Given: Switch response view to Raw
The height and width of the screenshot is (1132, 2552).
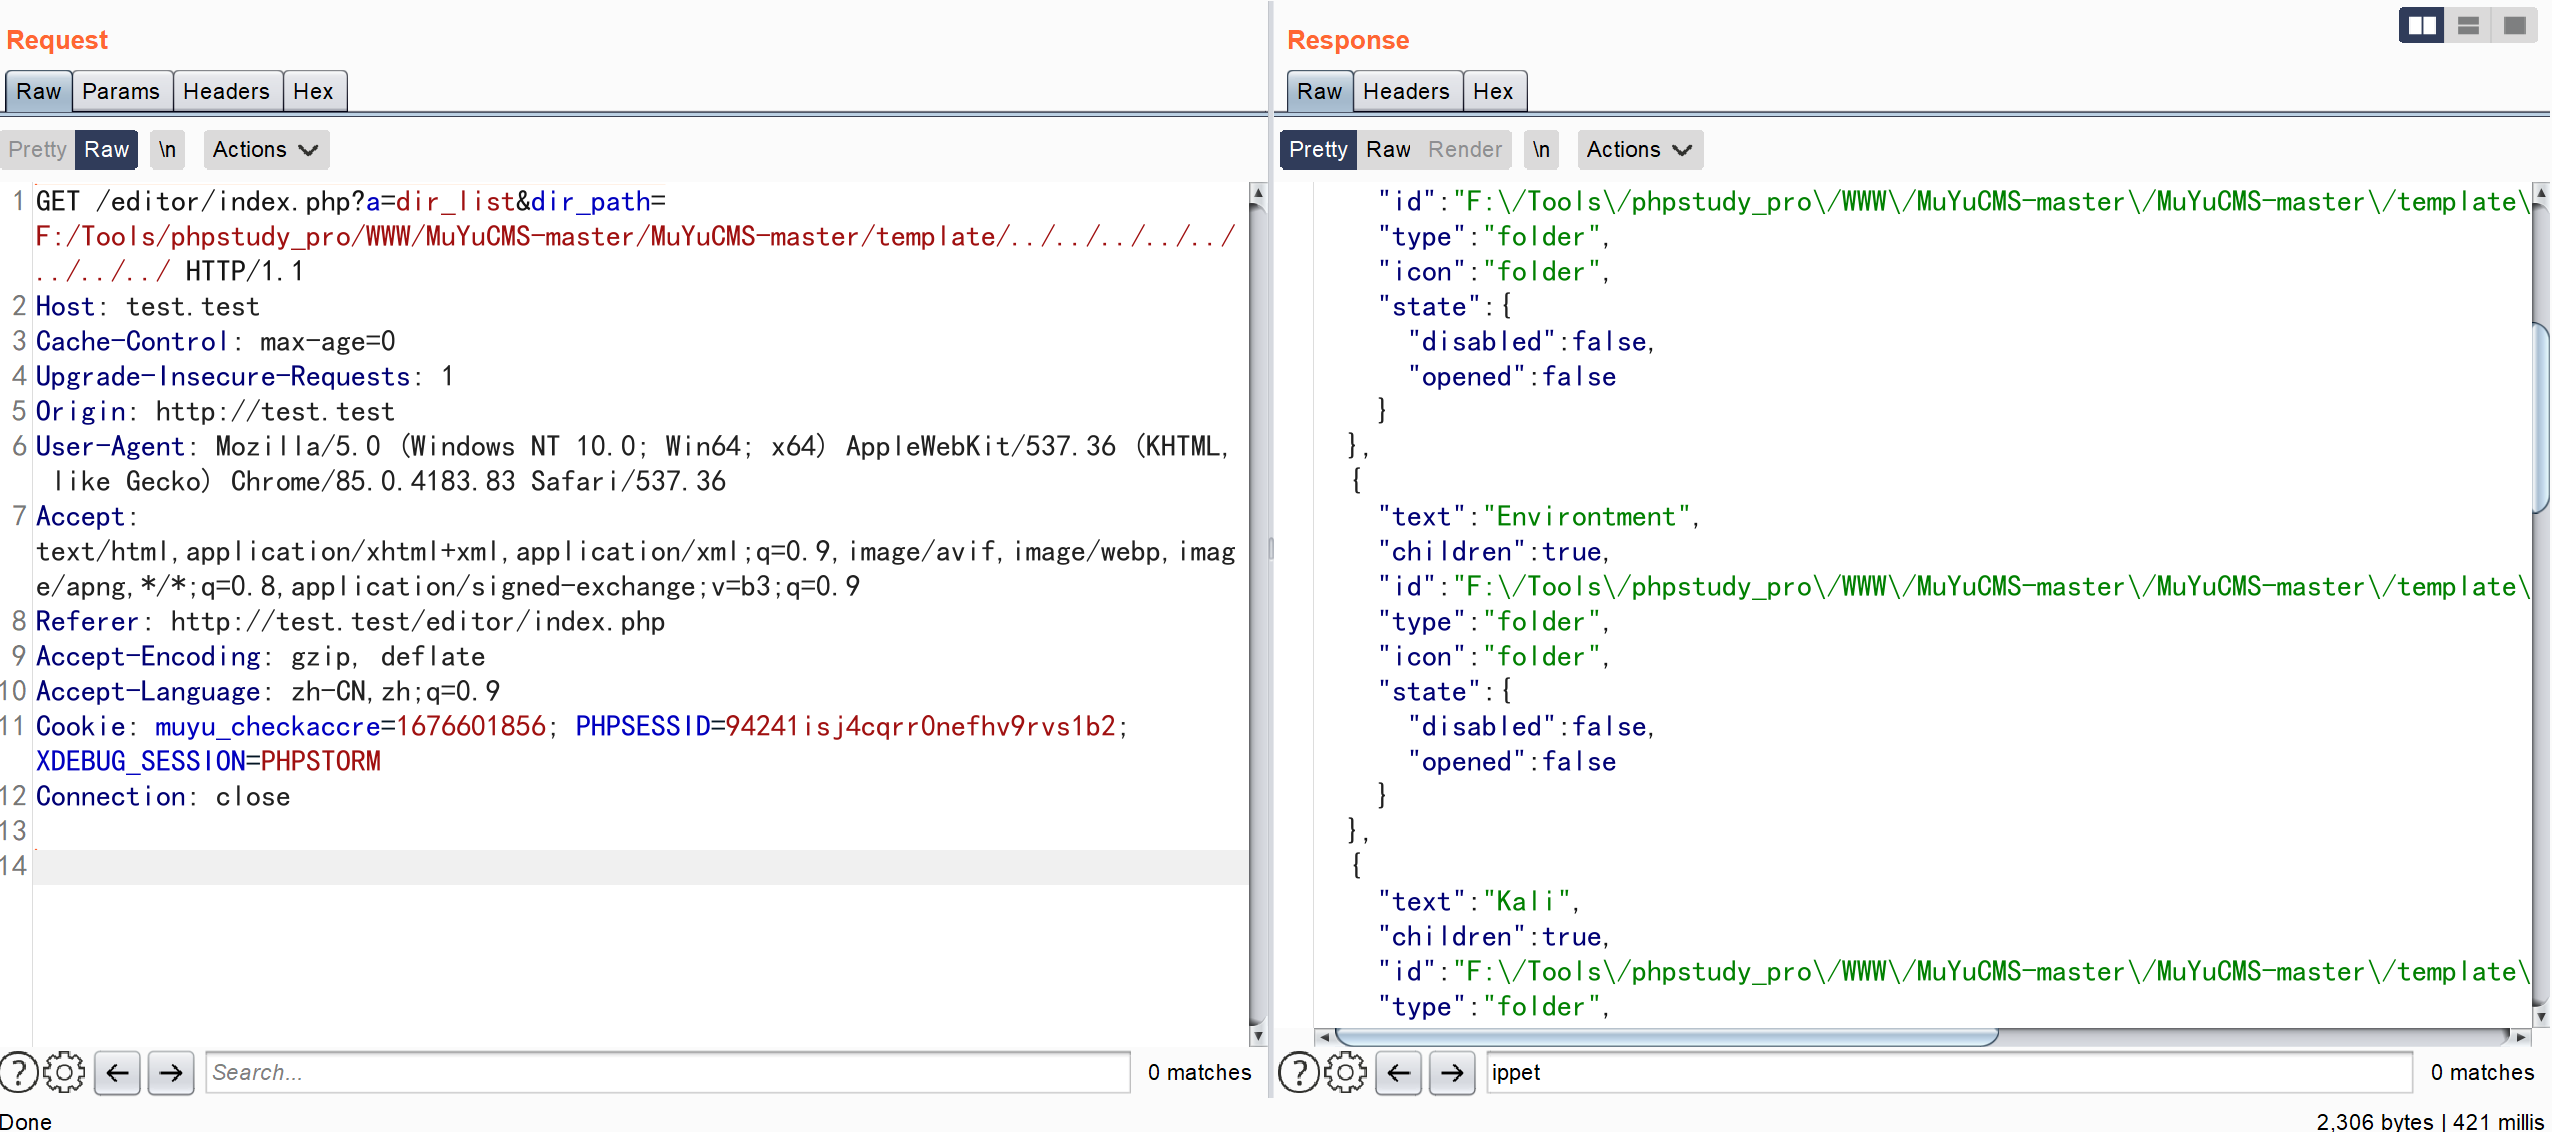Looking at the screenshot, I should (1388, 149).
